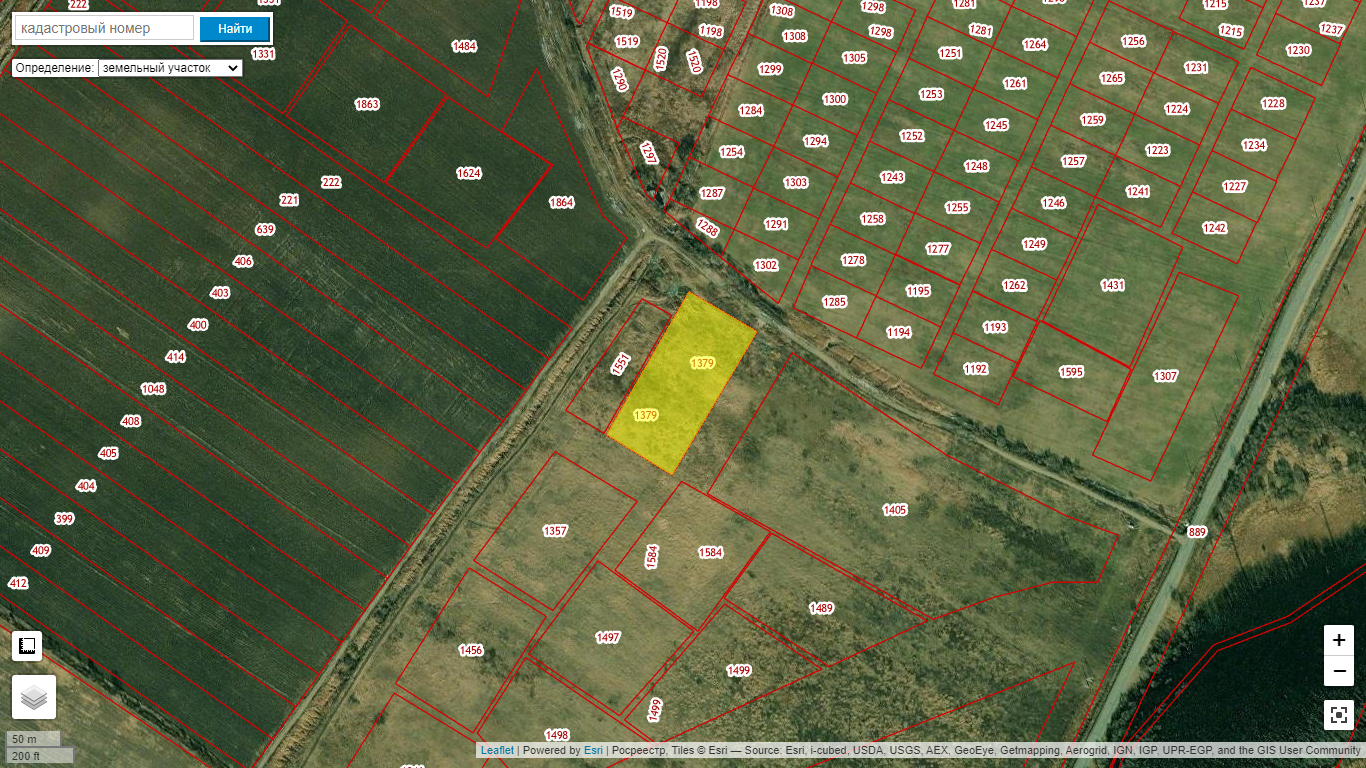Viewport: 1366px width, 768px height.
Task: Open the map layers switcher
Action: pyautogui.click(x=34, y=697)
